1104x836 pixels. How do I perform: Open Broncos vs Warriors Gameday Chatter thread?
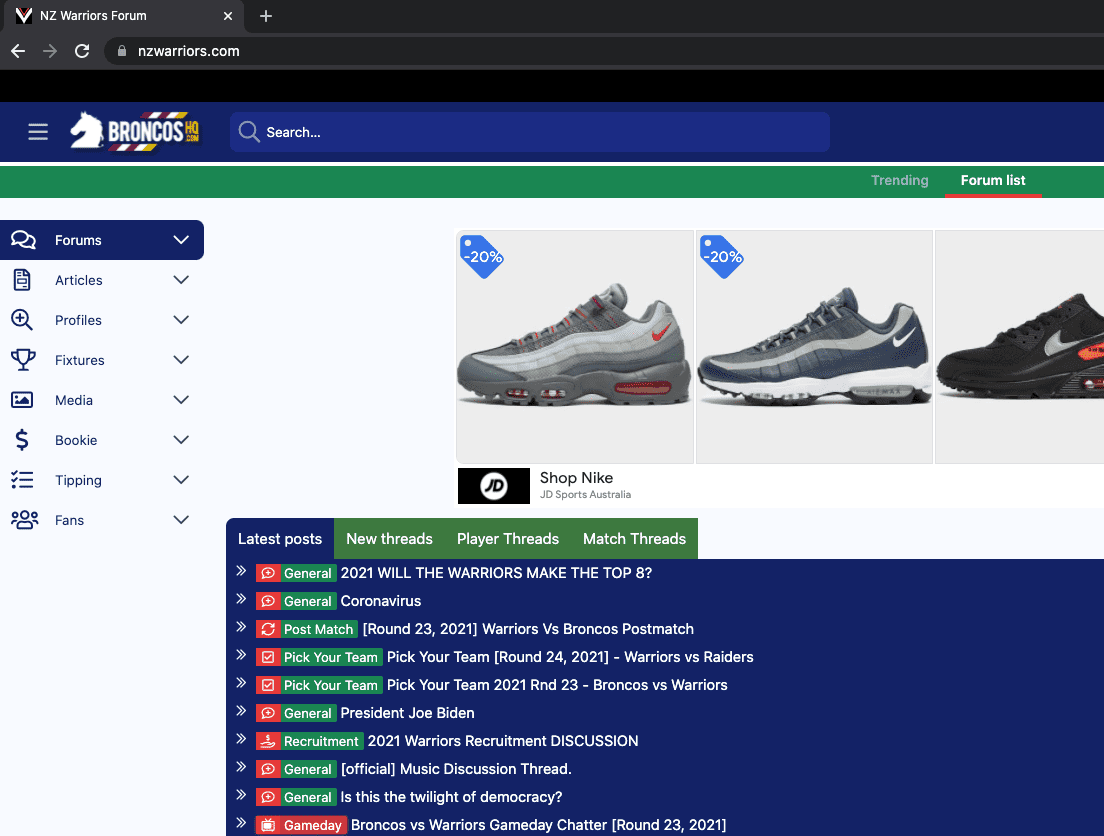coord(539,825)
